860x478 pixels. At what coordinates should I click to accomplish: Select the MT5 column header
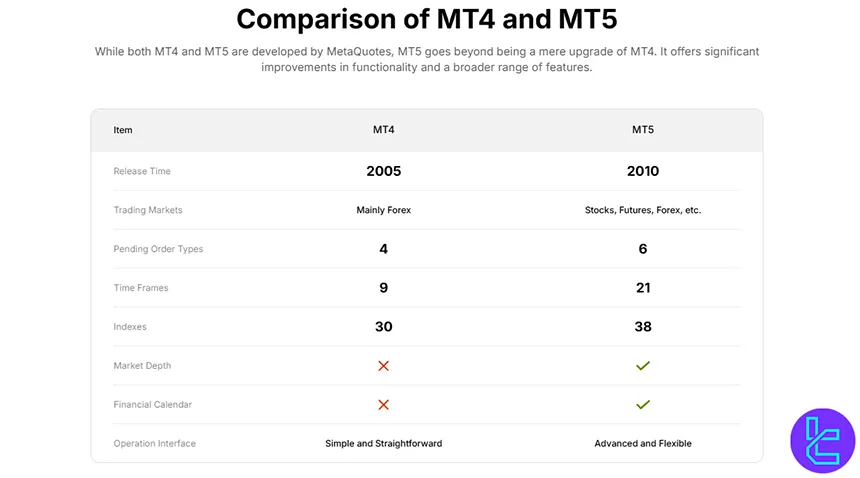click(643, 130)
